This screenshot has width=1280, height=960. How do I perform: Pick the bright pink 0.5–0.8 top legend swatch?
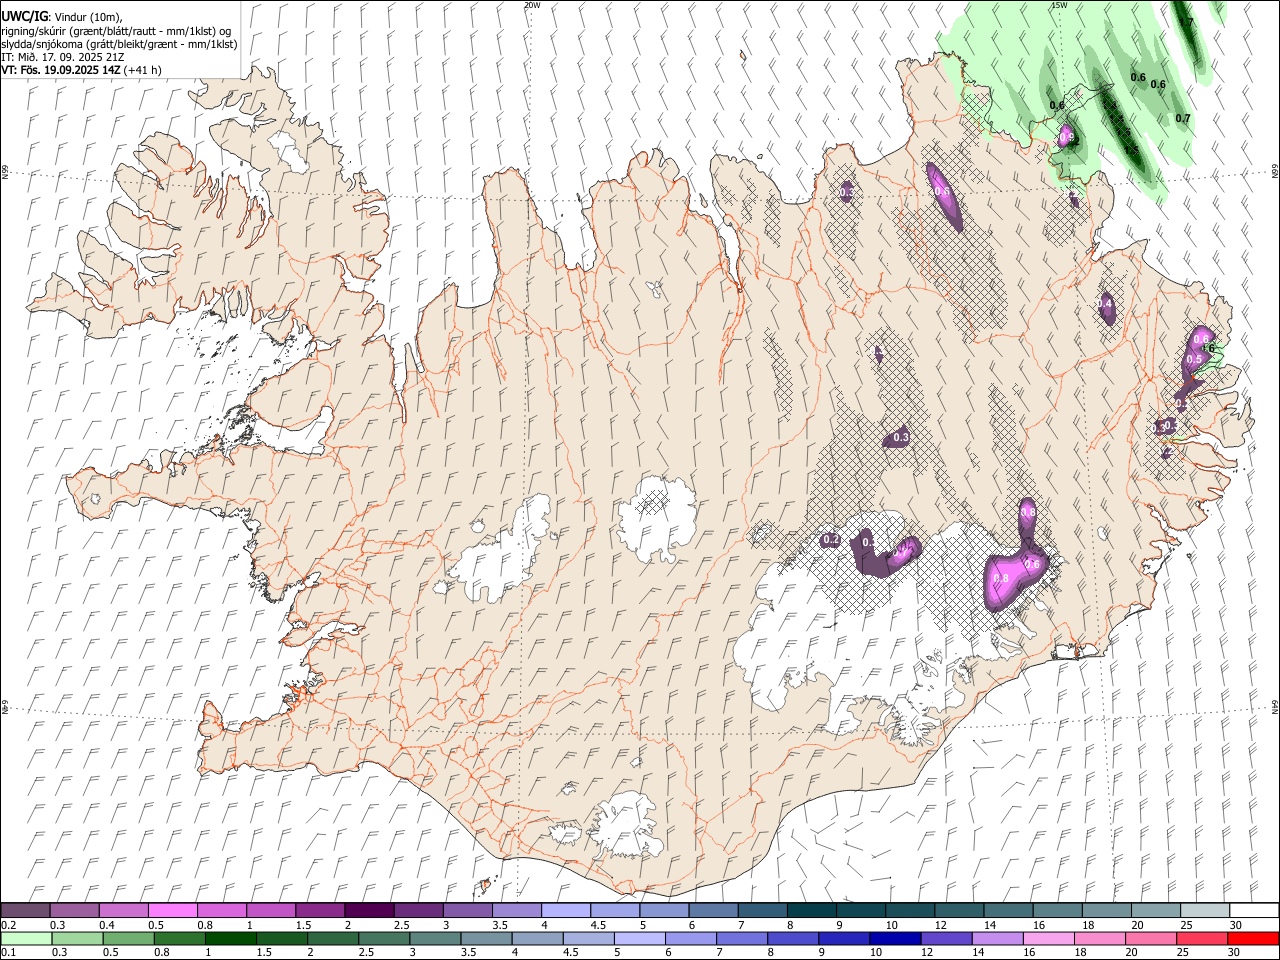173,910
